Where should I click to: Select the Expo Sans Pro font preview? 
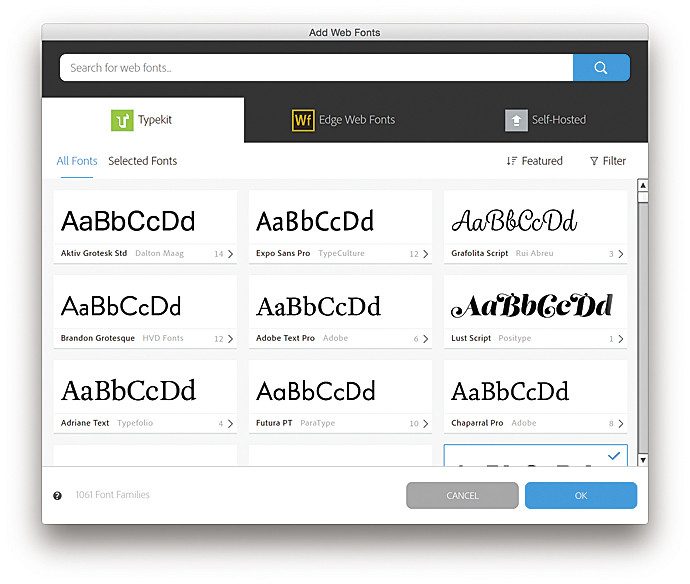[340, 218]
